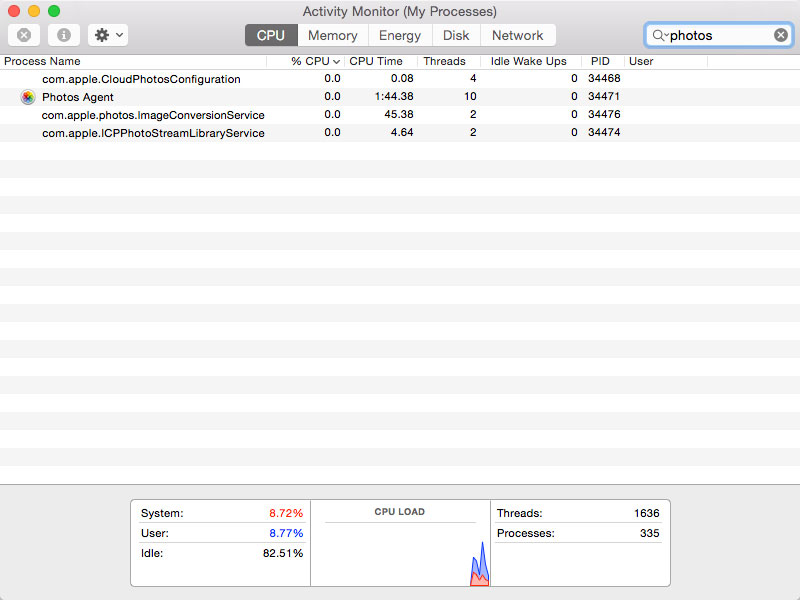This screenshot has width=800, height=600.
Task: Switch to the Memory tab
Action: pos(333,35)
